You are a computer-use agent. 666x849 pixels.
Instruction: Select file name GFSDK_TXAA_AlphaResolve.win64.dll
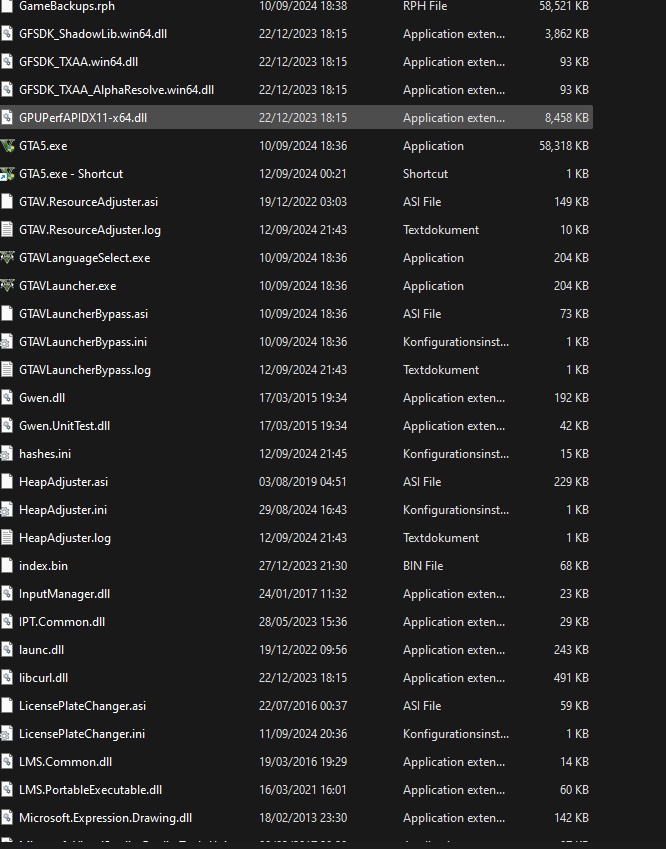click(x=116, y=90)
